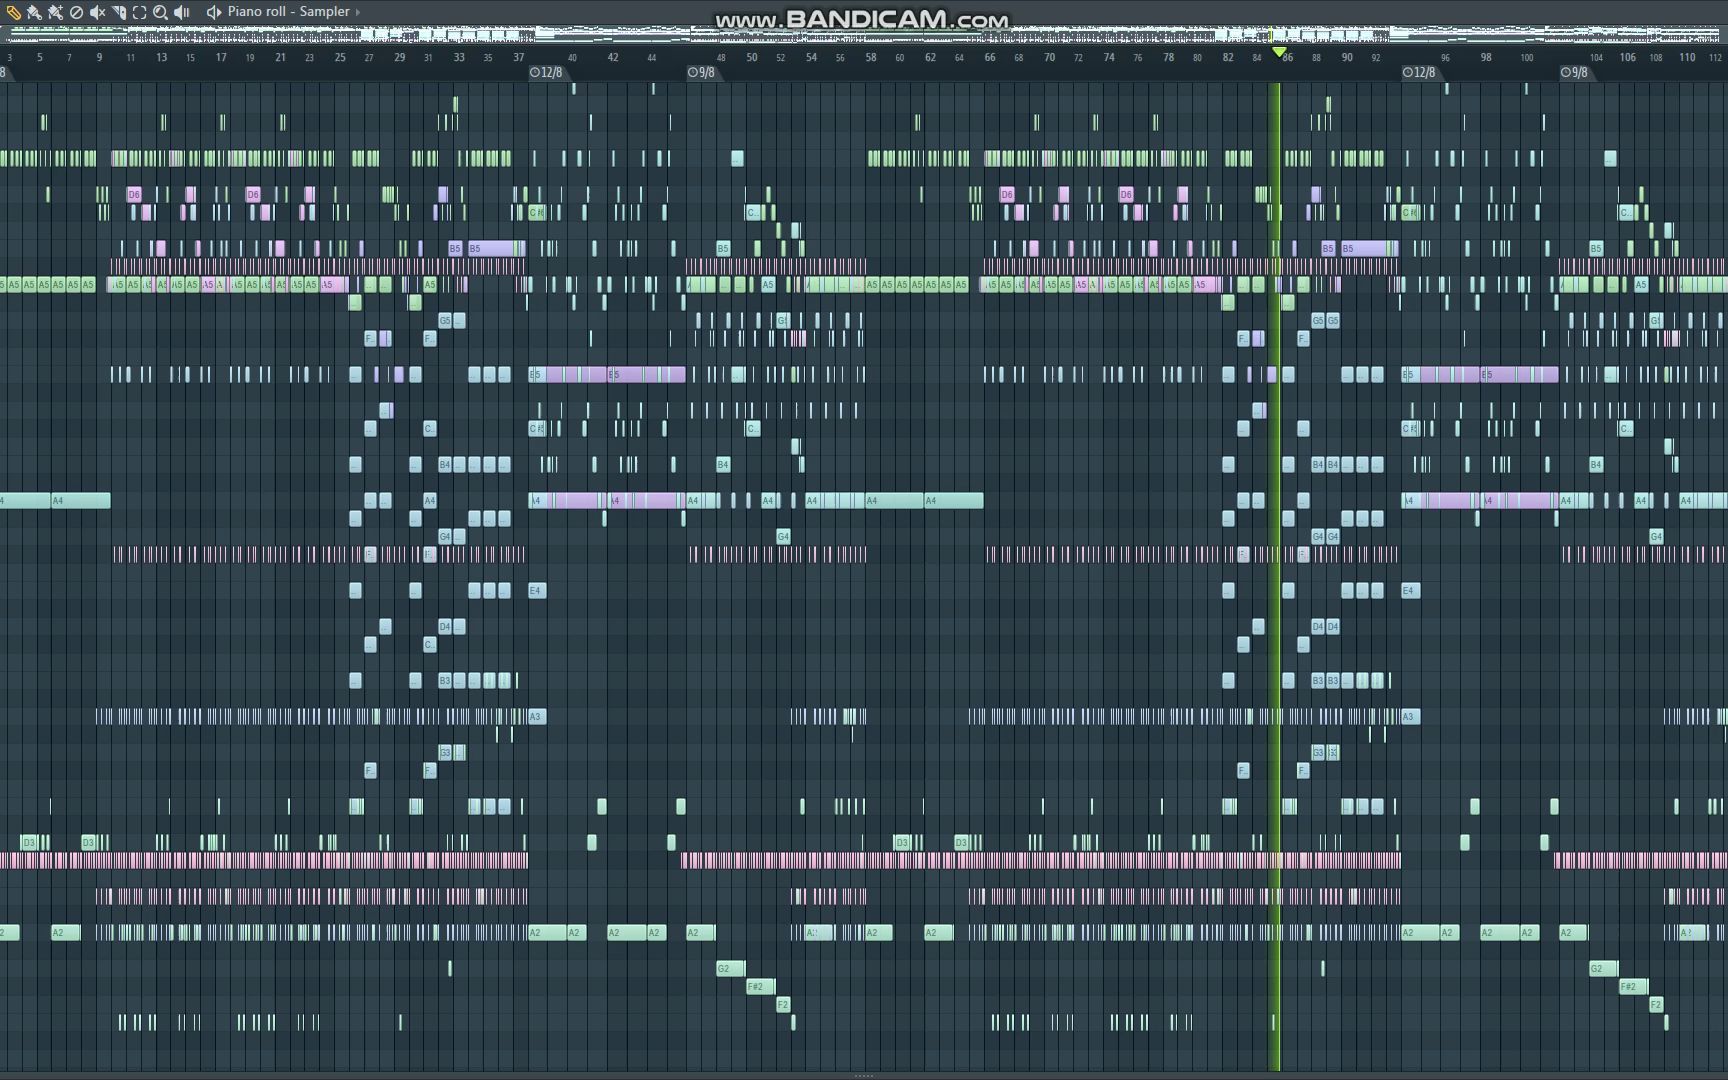Select the G2 note near bar 104
Image resolution: width=1728 pixels, height=1080 pixels.
pos(1603,968)
